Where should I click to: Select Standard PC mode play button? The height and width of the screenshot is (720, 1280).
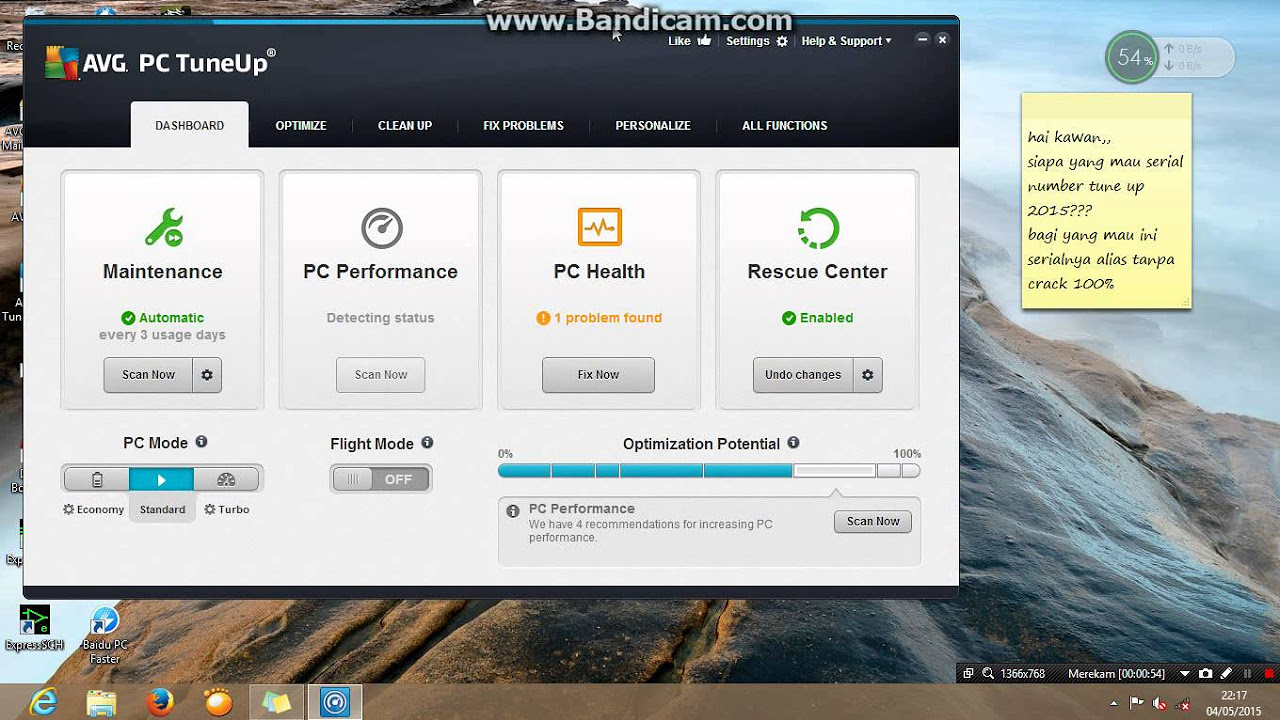click(x=161, y=479)
